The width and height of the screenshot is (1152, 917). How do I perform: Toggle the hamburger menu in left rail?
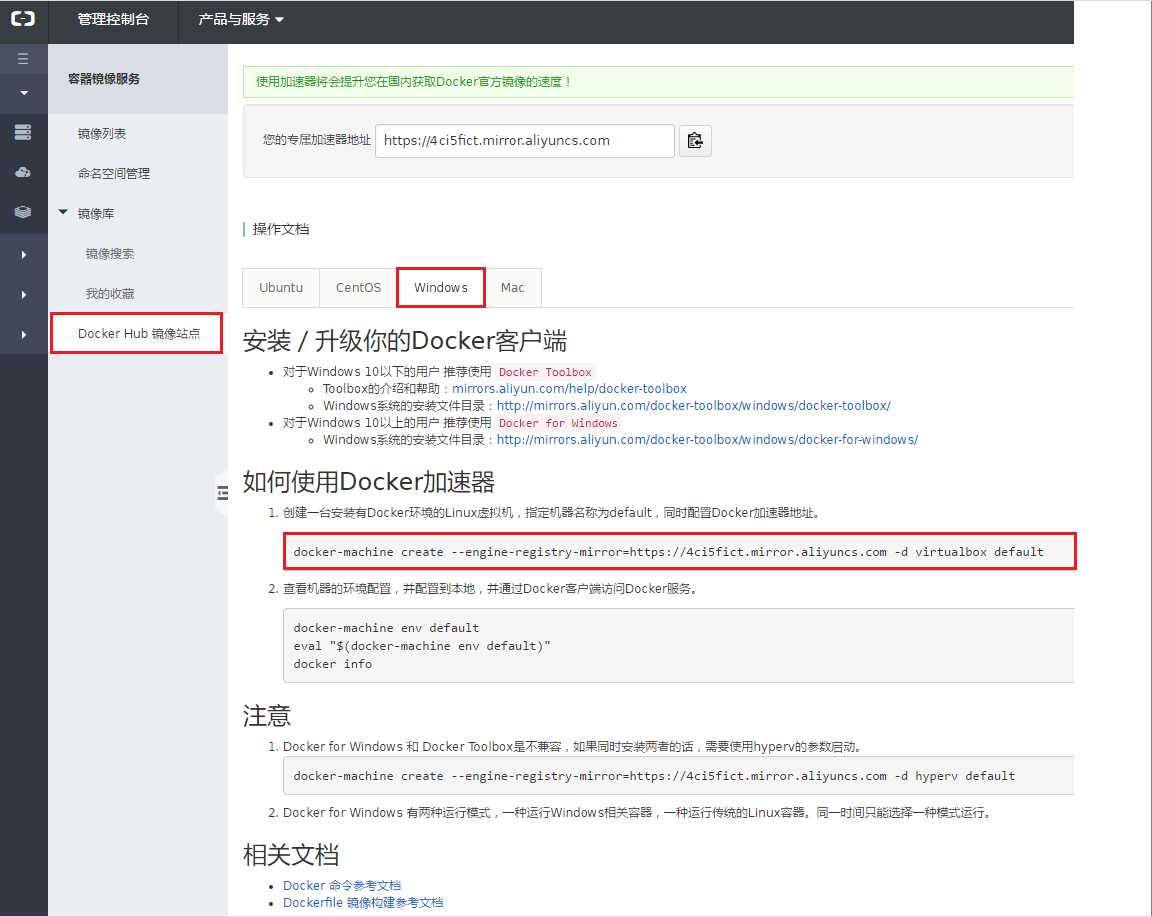24,59
